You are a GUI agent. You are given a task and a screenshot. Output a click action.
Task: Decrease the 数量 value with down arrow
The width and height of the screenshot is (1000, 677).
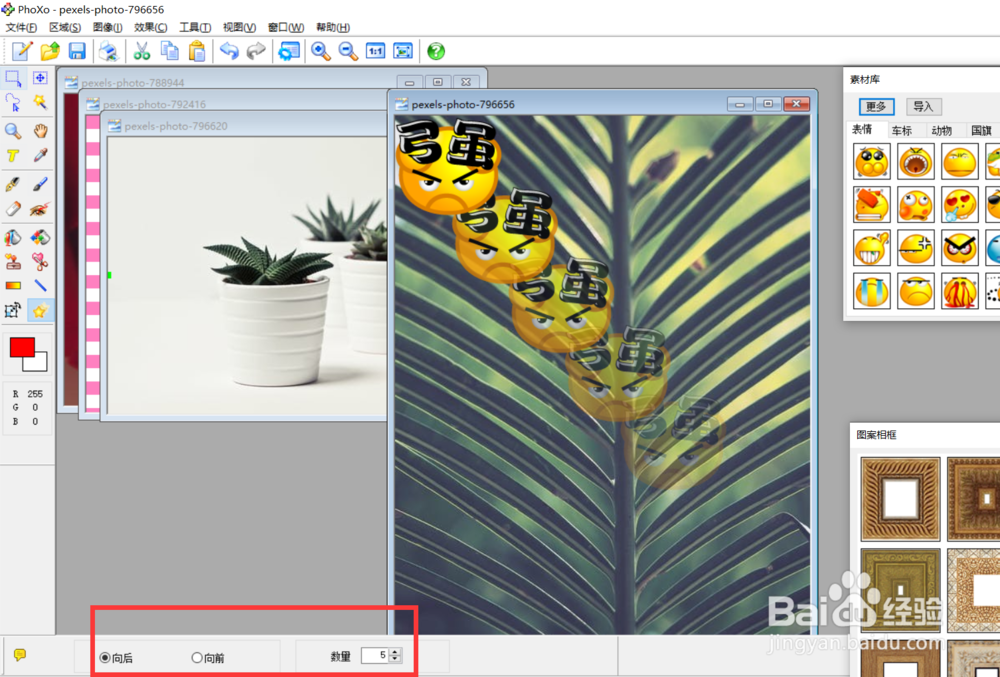[x=395, y=659]
